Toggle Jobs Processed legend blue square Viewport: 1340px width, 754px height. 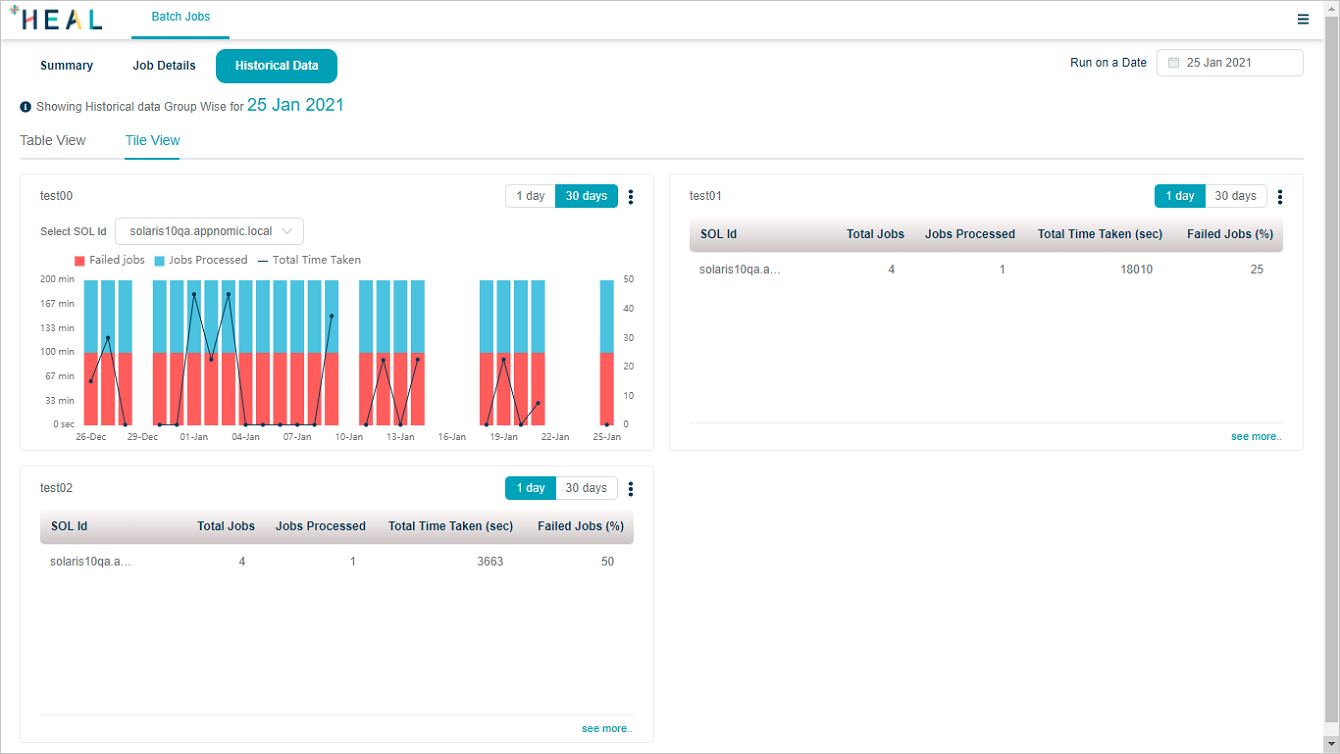(x=159, y=261)
